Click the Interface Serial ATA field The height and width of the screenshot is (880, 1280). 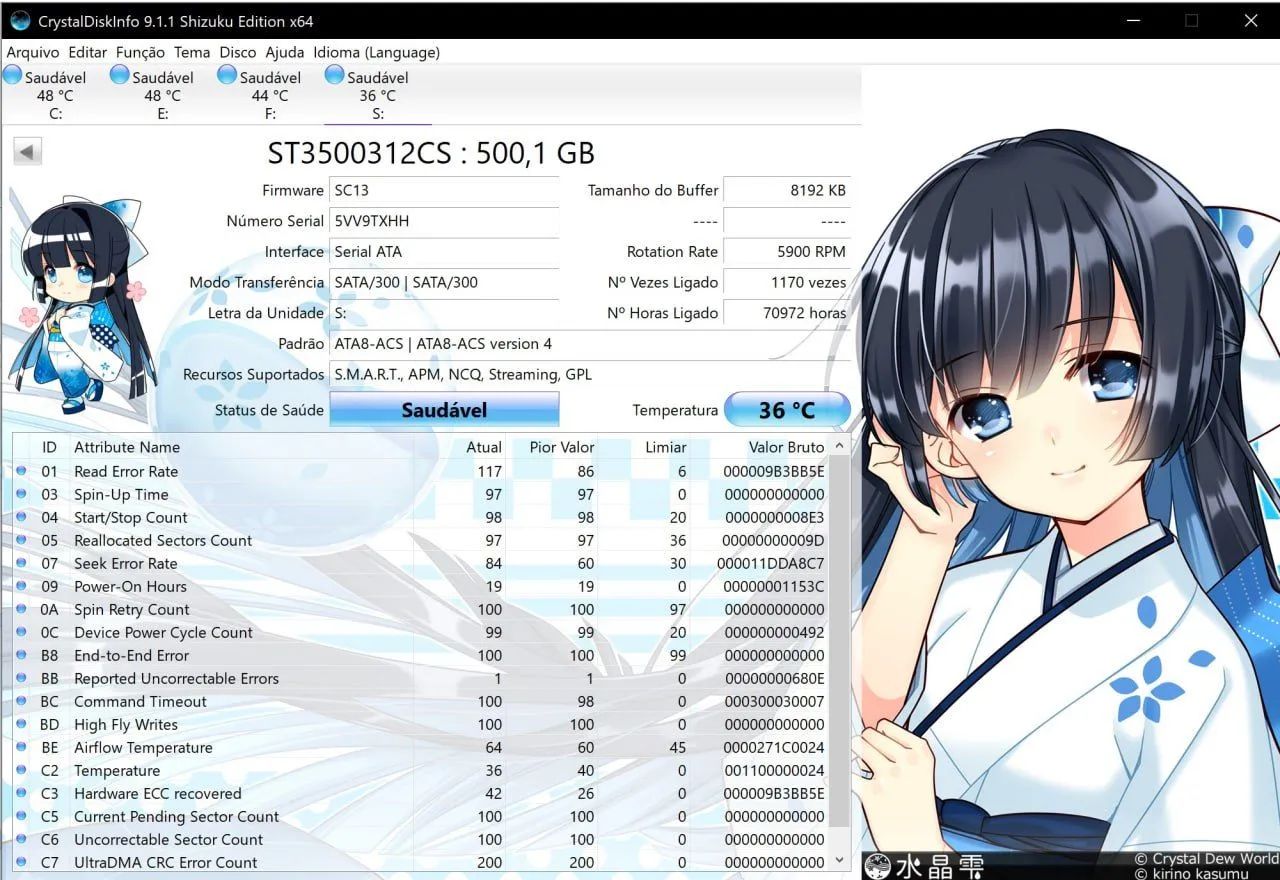[444, 252]
